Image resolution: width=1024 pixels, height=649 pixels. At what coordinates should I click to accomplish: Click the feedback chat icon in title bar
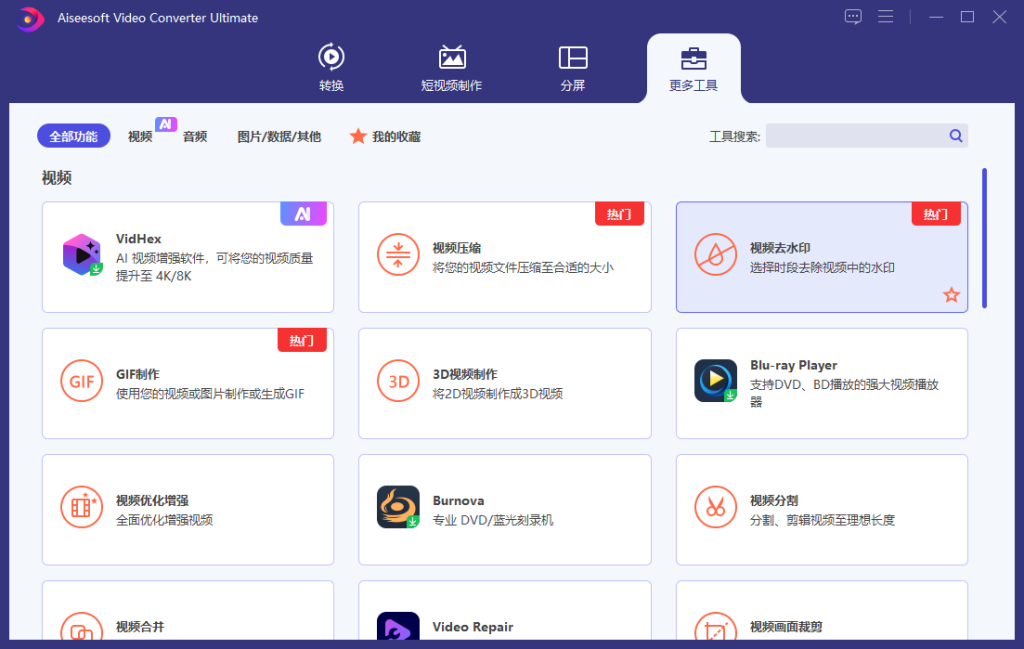[x=853, y=17]
